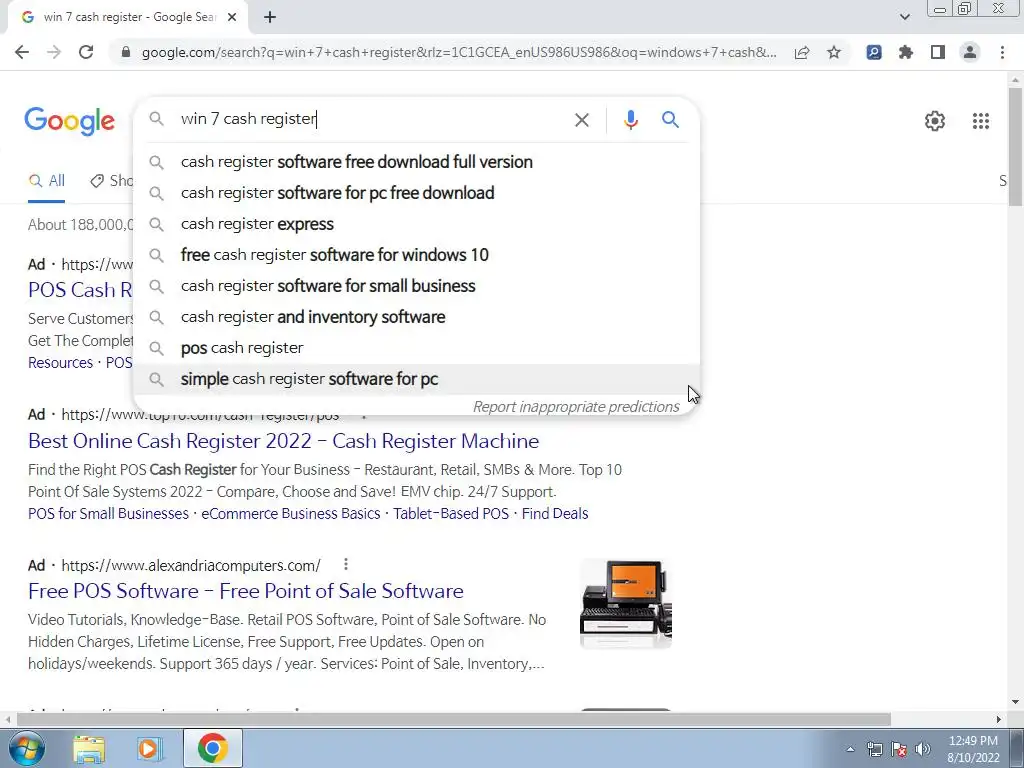
Task: Show hidden tray icons arrow
Action: click(x=850, y=749)
